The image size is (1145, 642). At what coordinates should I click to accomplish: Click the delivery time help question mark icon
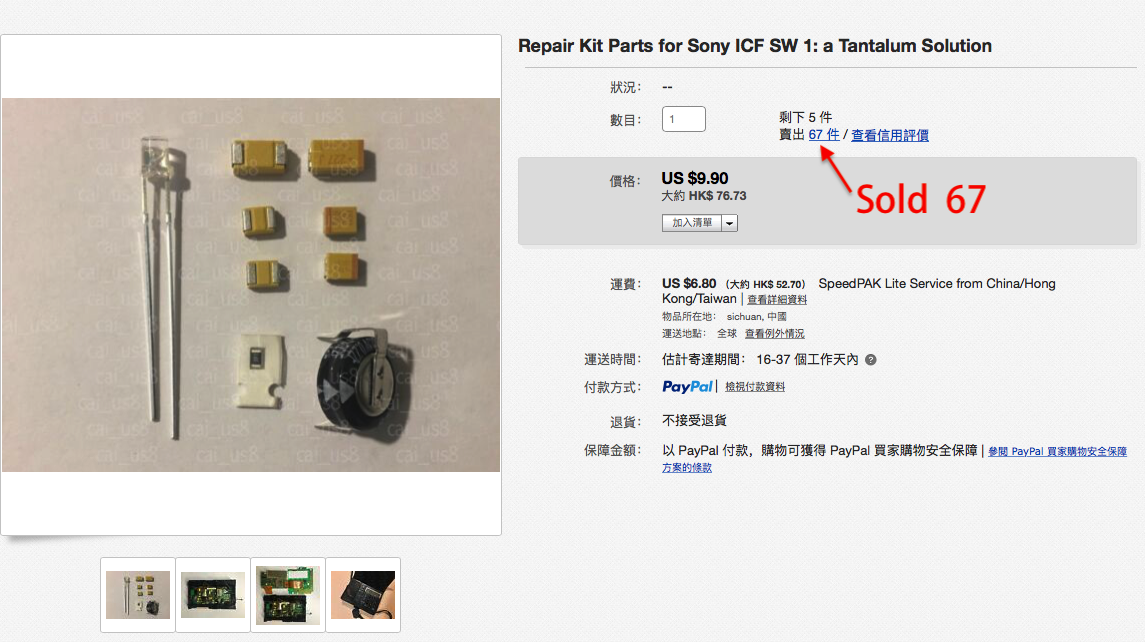tap(870, 359)
